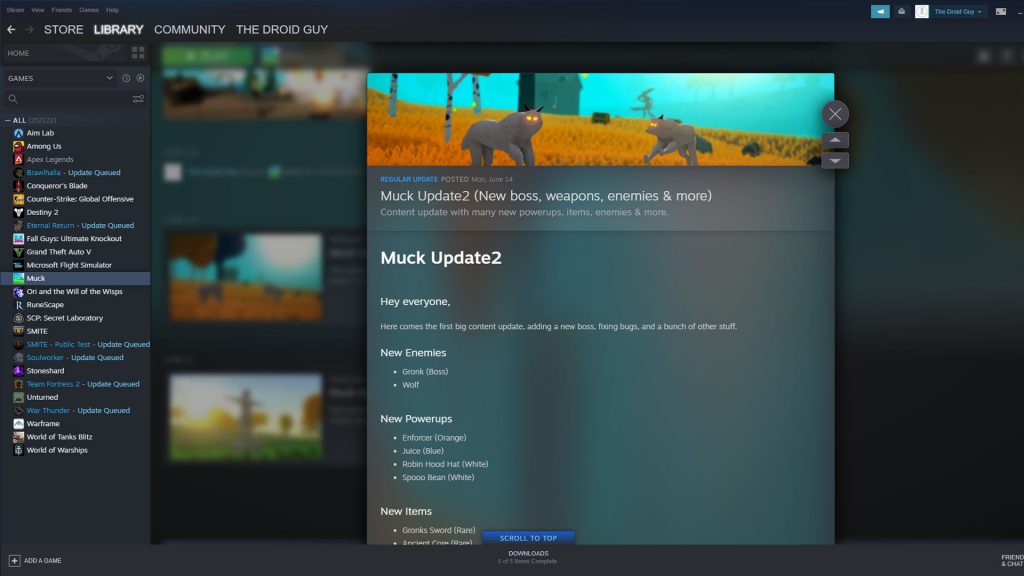Open the envelope inbox icon
Image resolution: width=1024 pixels, height=576 pixels.
click(901, 11)
